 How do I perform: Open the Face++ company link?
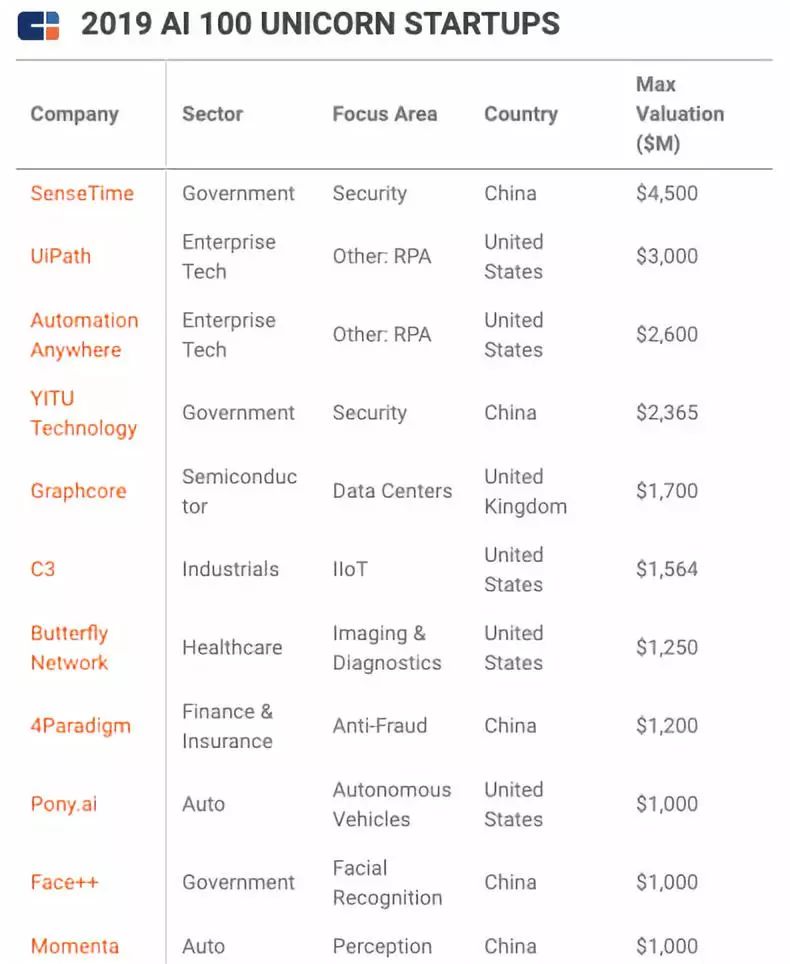click(65, 882)
